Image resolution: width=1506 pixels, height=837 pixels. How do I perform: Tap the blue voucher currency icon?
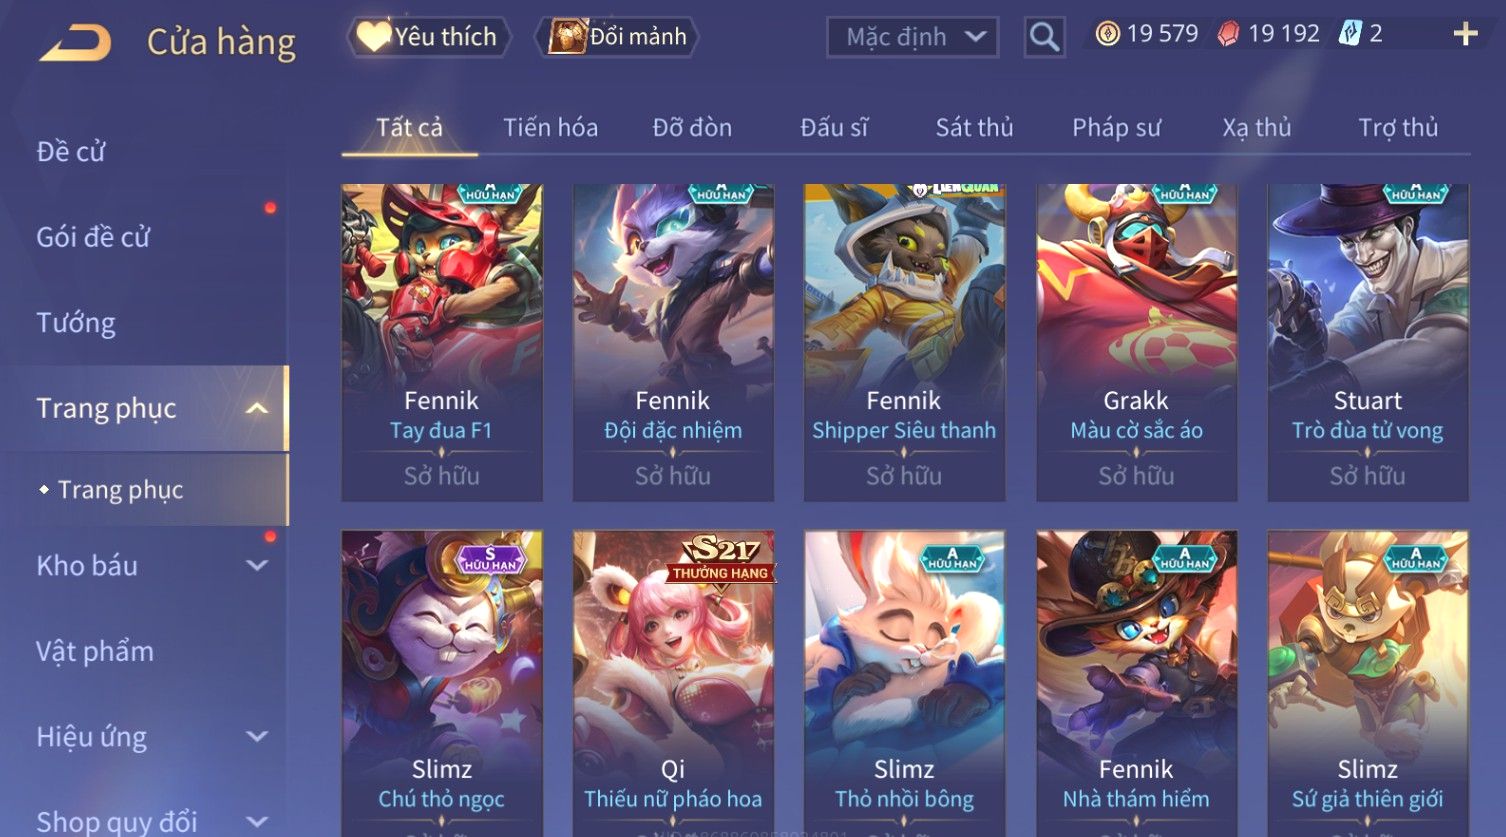[x=1351, y=34]
